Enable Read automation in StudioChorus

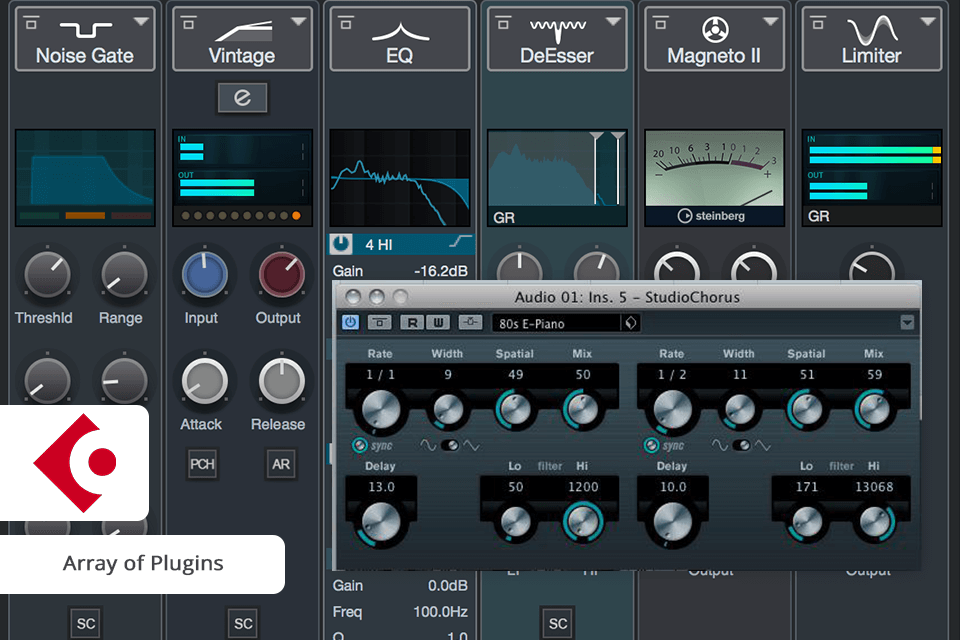411,322
